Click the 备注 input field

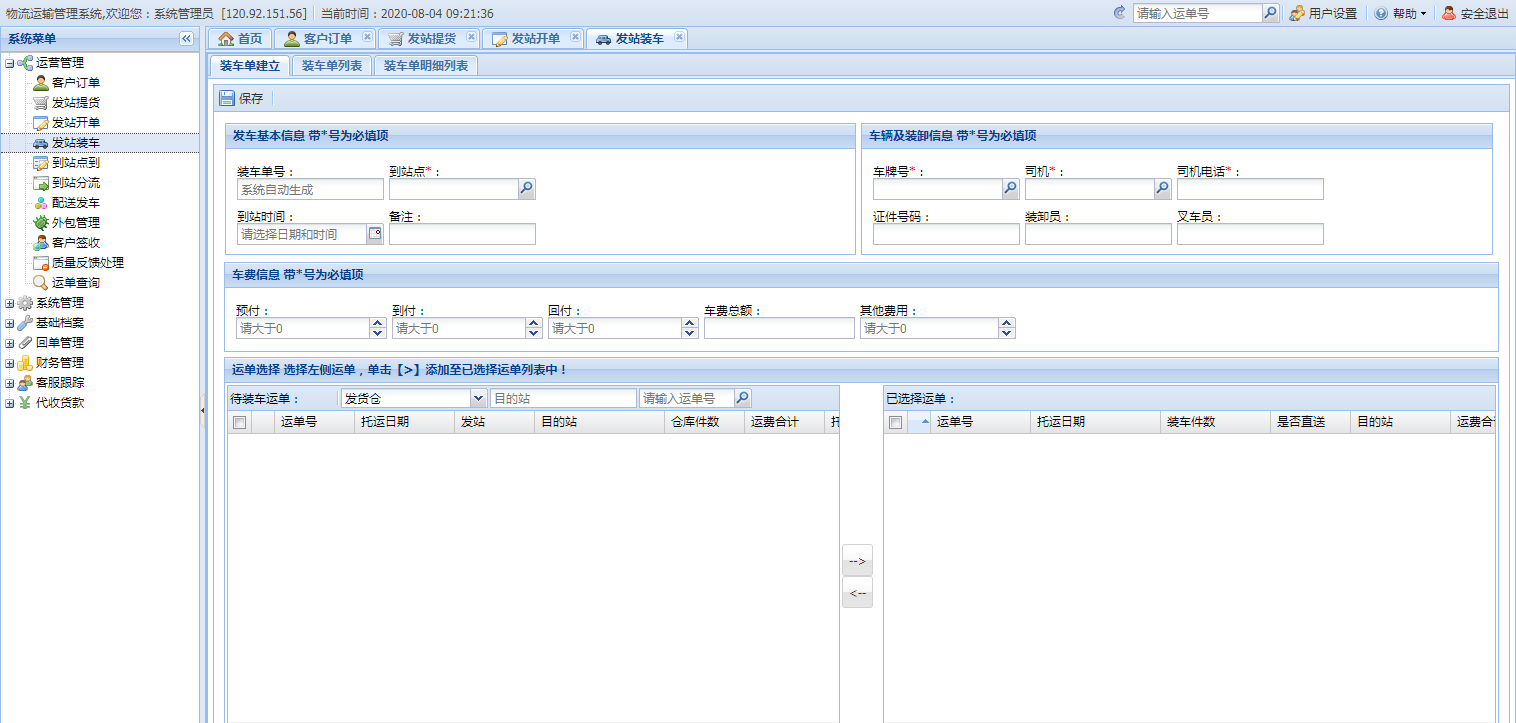click(462, 234)
